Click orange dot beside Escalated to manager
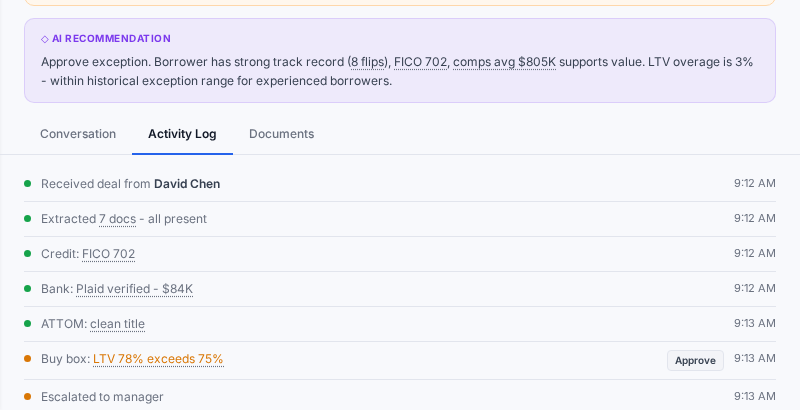Image resolution: width=800 pixels, height=410 pixels. (x=28, y=397)
